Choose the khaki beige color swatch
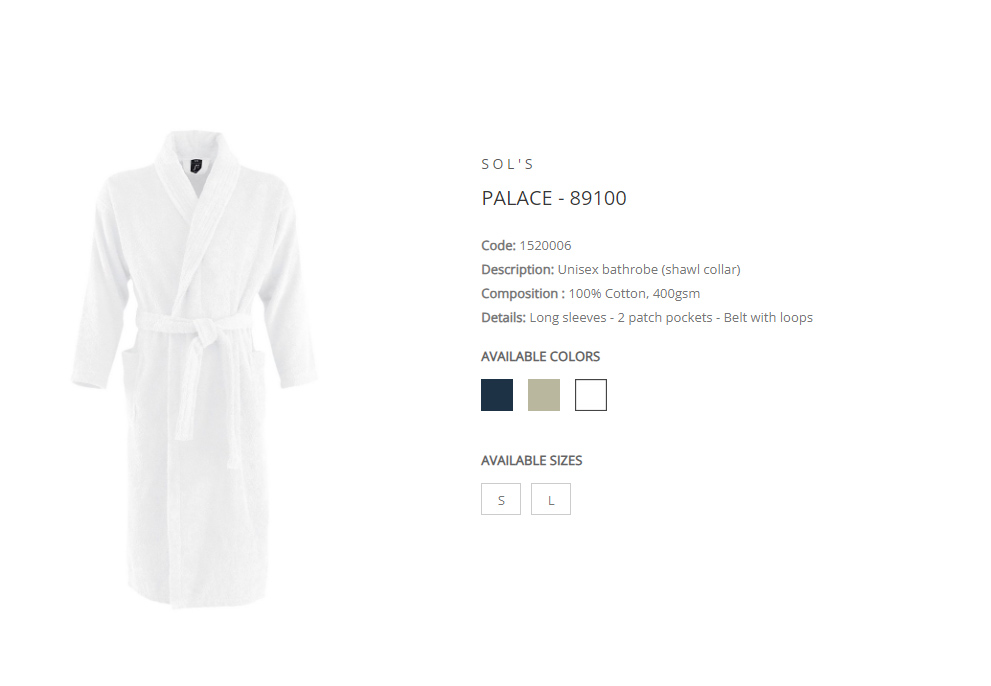 [544, 395]
